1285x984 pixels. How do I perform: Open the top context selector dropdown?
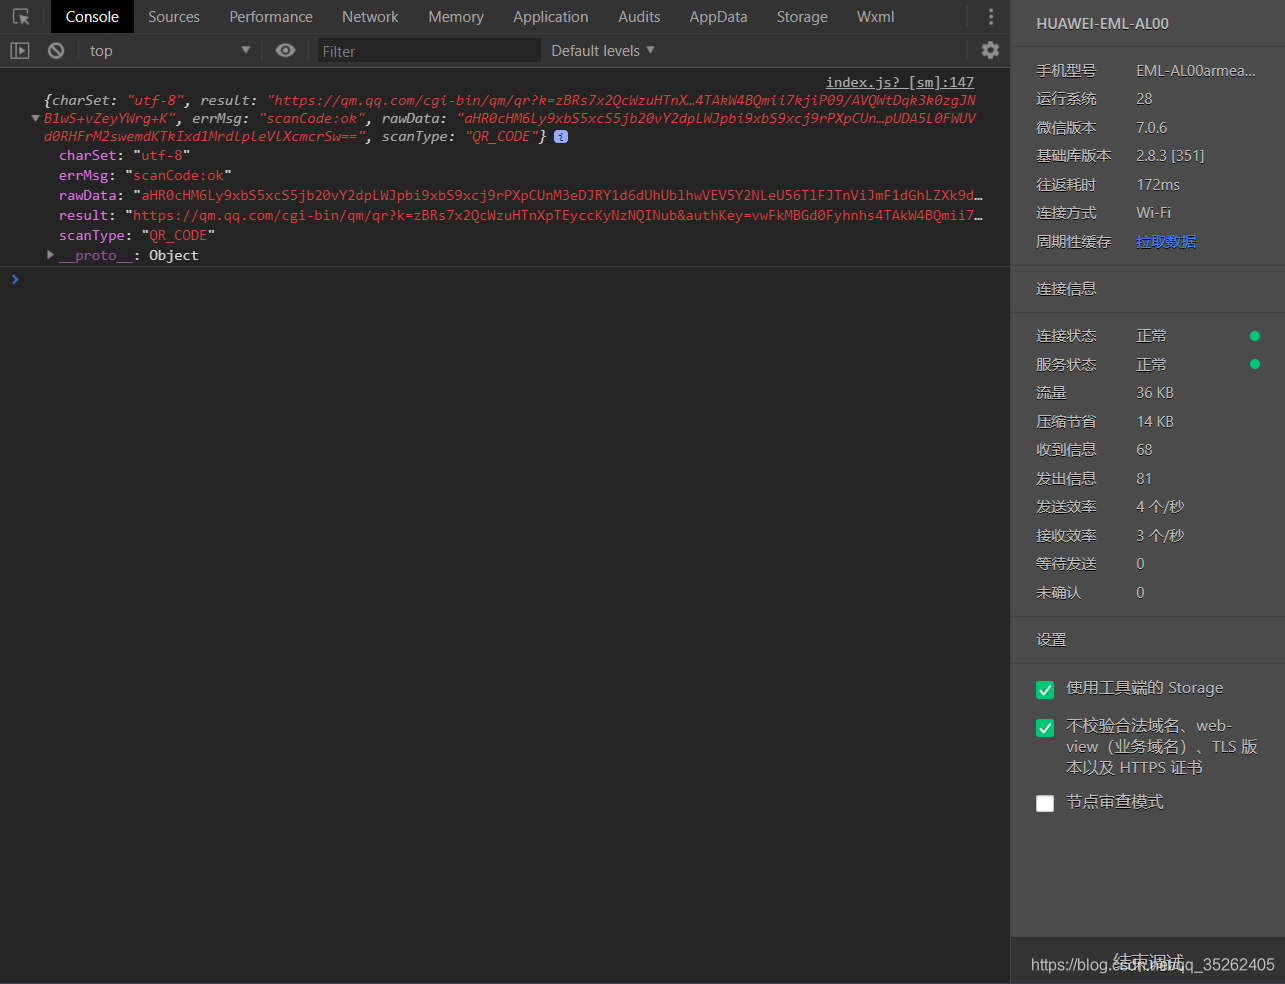(170, 50)
